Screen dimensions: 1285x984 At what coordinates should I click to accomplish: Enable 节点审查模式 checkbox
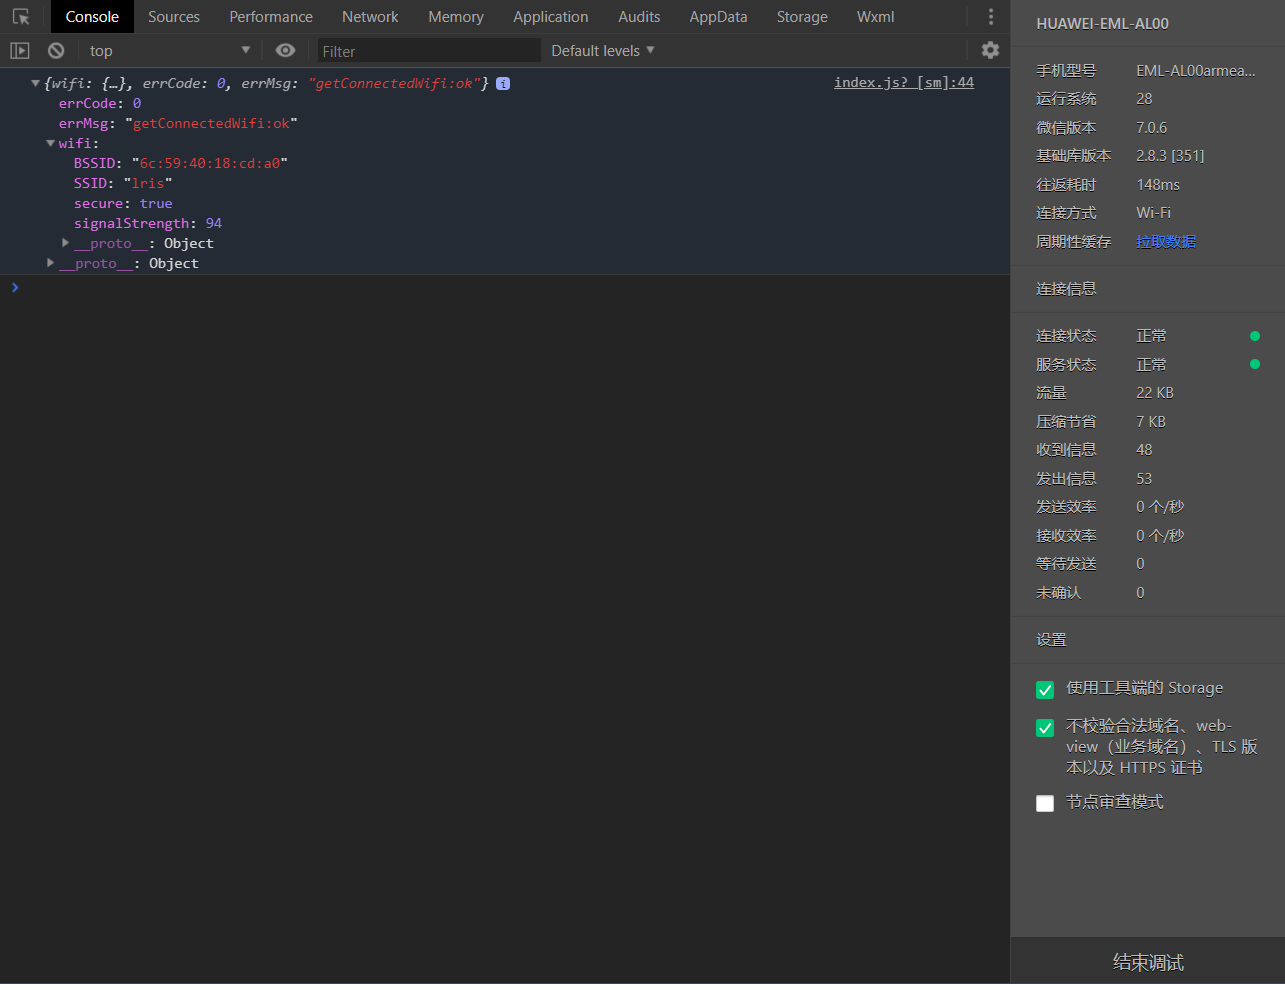(1045, 803)
